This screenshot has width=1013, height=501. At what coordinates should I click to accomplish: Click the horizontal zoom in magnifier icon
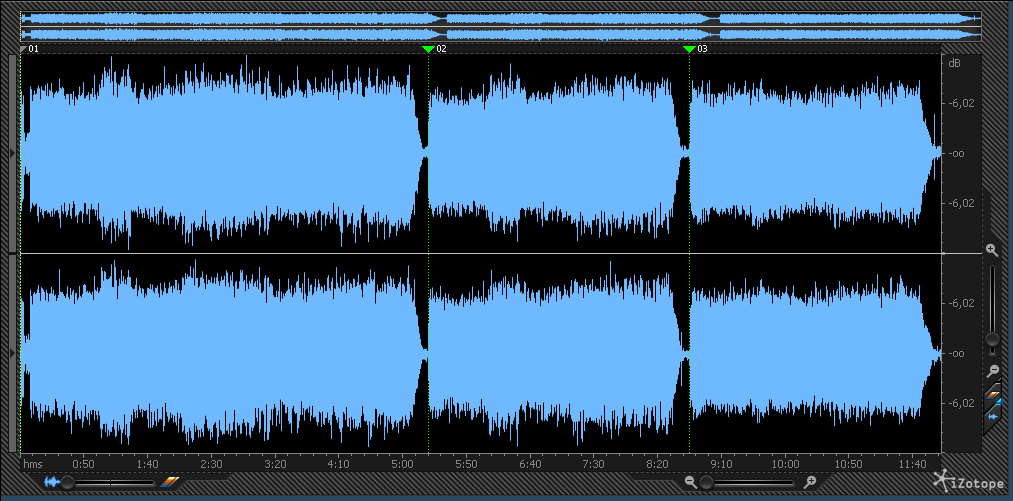[x=810, y=482]
